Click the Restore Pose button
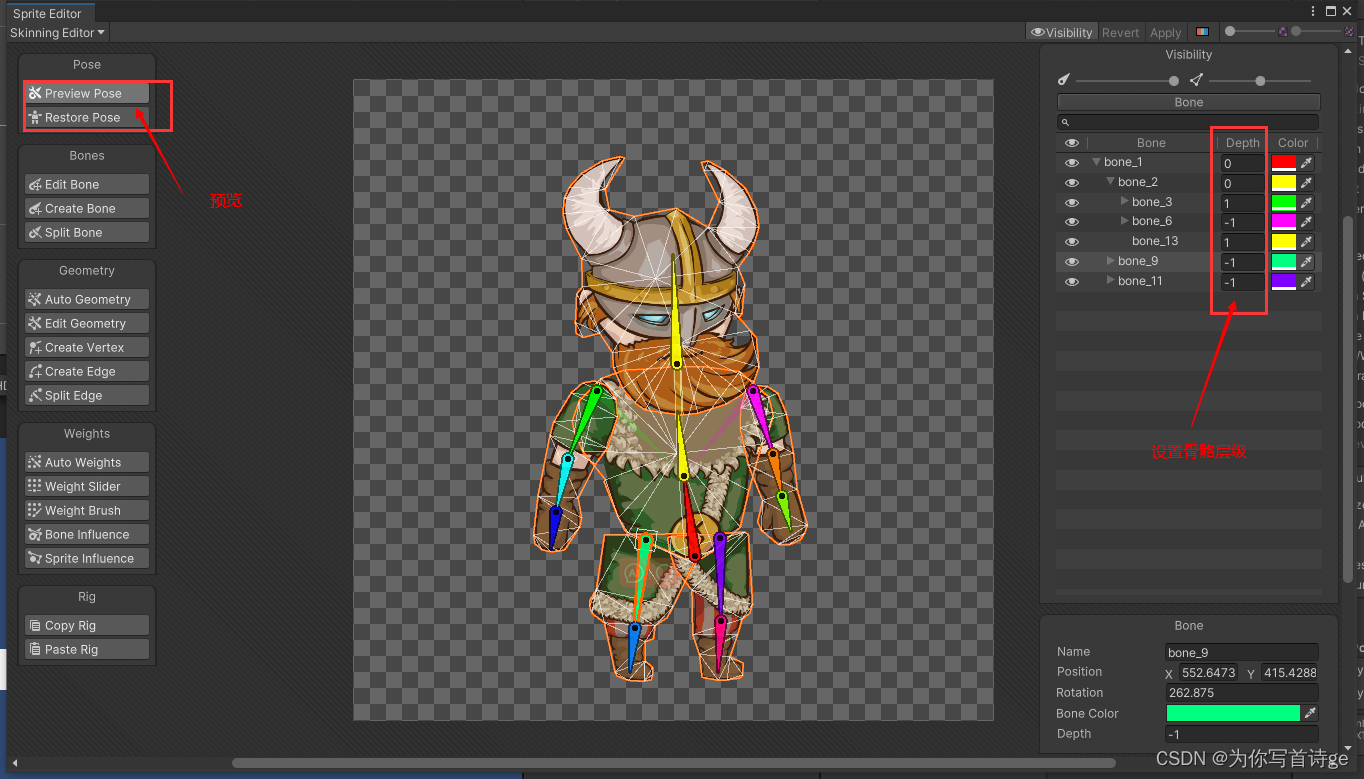Viewport: 1364px width, 779px height. [87, 117]
